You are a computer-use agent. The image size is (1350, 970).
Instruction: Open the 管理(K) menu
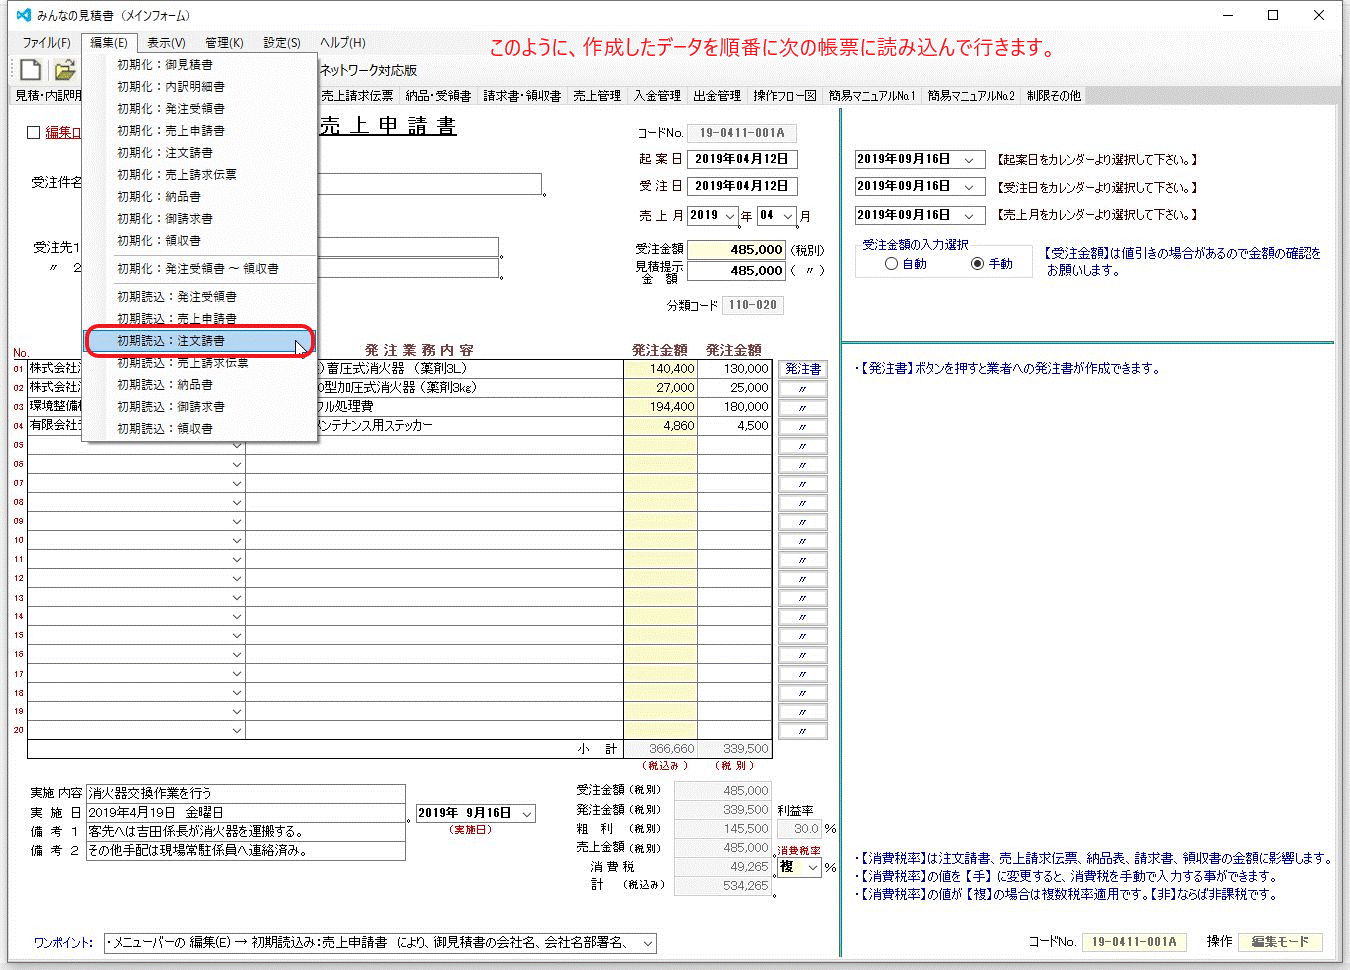(224, 43)
